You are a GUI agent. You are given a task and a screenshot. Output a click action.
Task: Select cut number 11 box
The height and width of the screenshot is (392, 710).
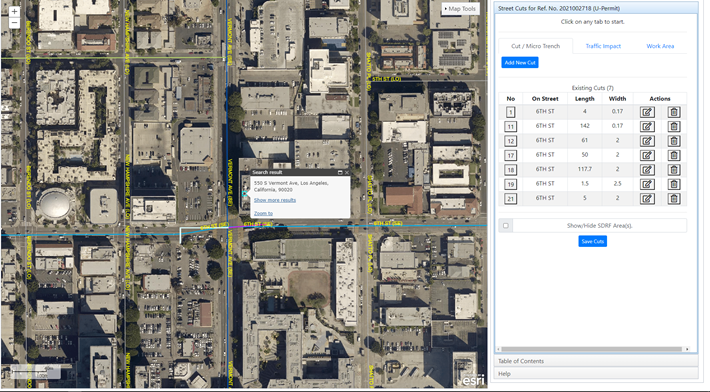[x=510, y=126]
